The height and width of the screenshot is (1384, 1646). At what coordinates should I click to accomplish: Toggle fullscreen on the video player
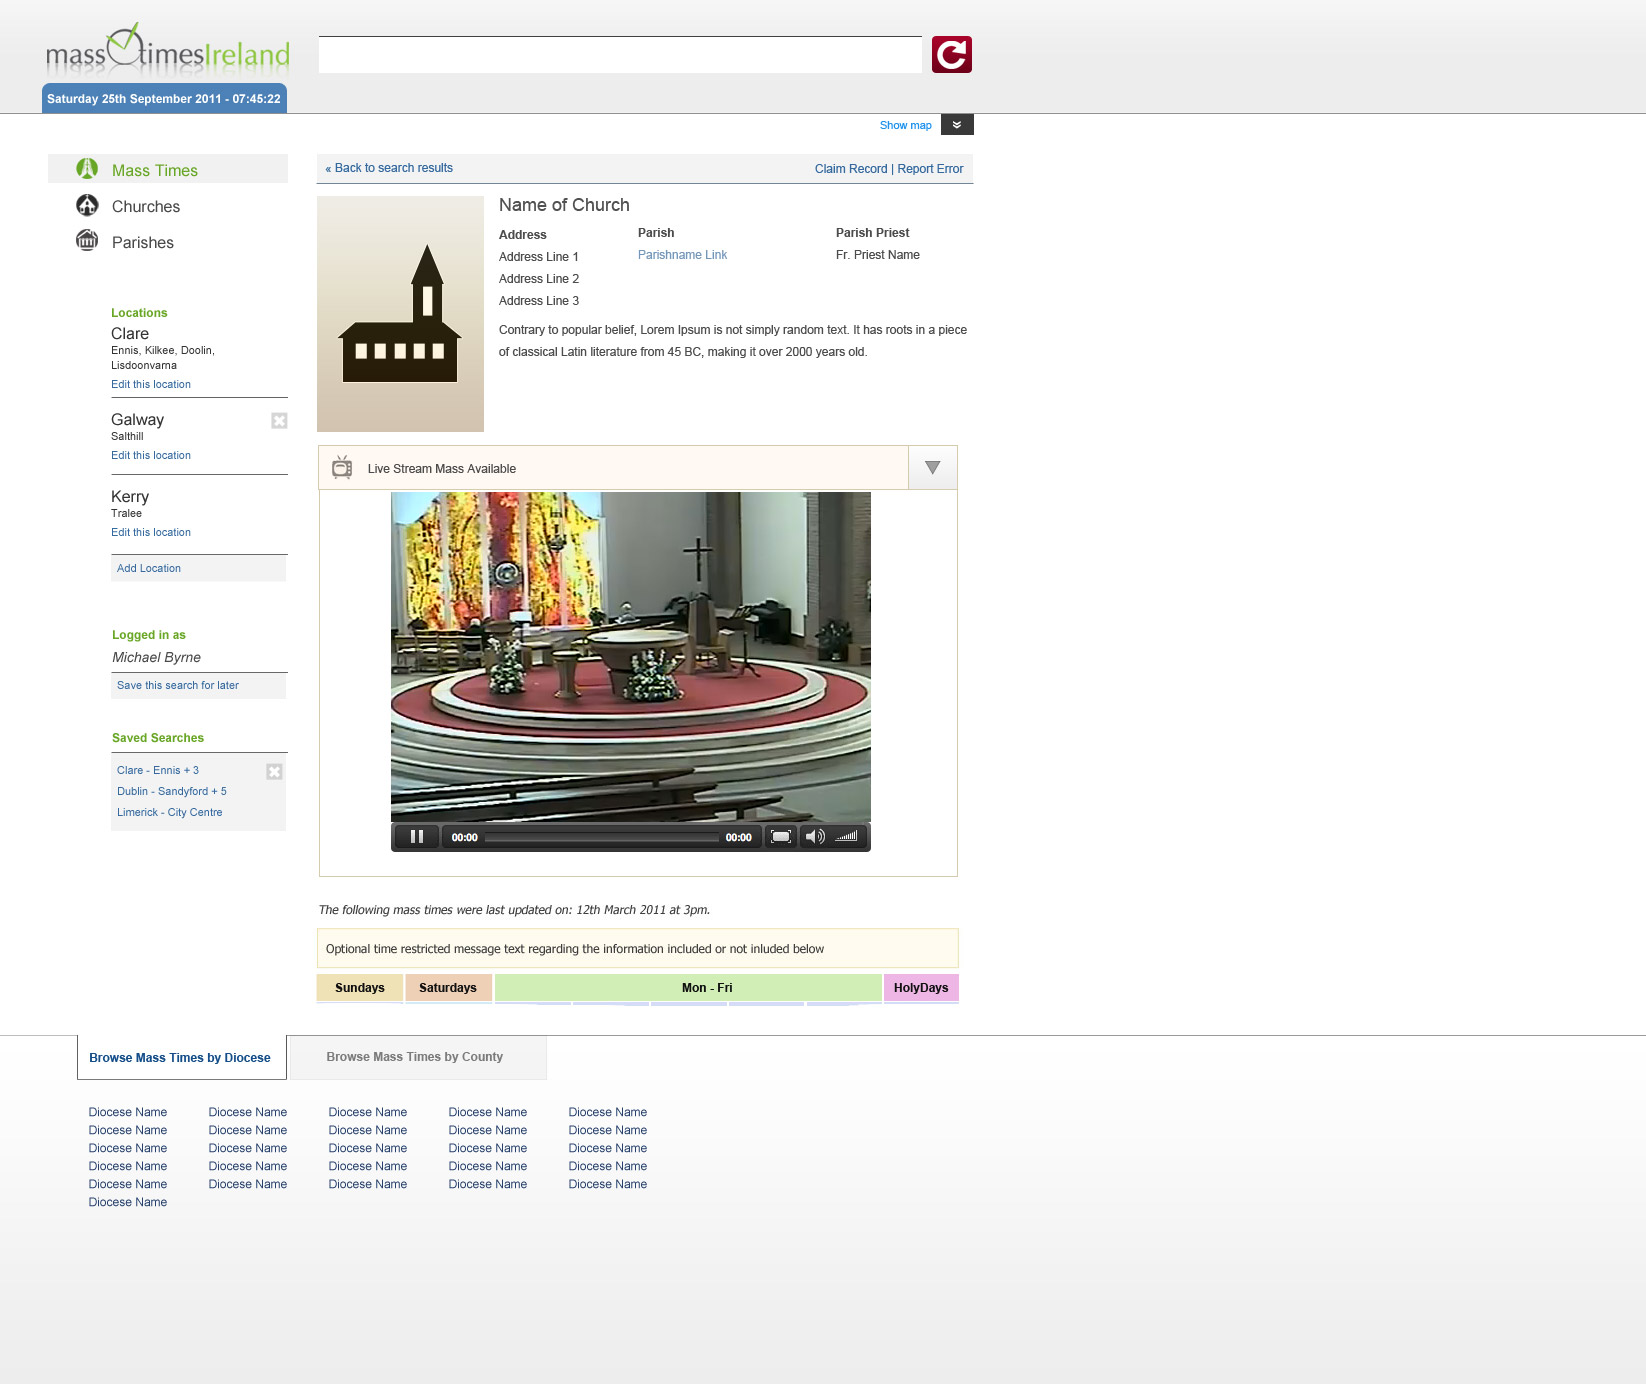coord(781,837)
